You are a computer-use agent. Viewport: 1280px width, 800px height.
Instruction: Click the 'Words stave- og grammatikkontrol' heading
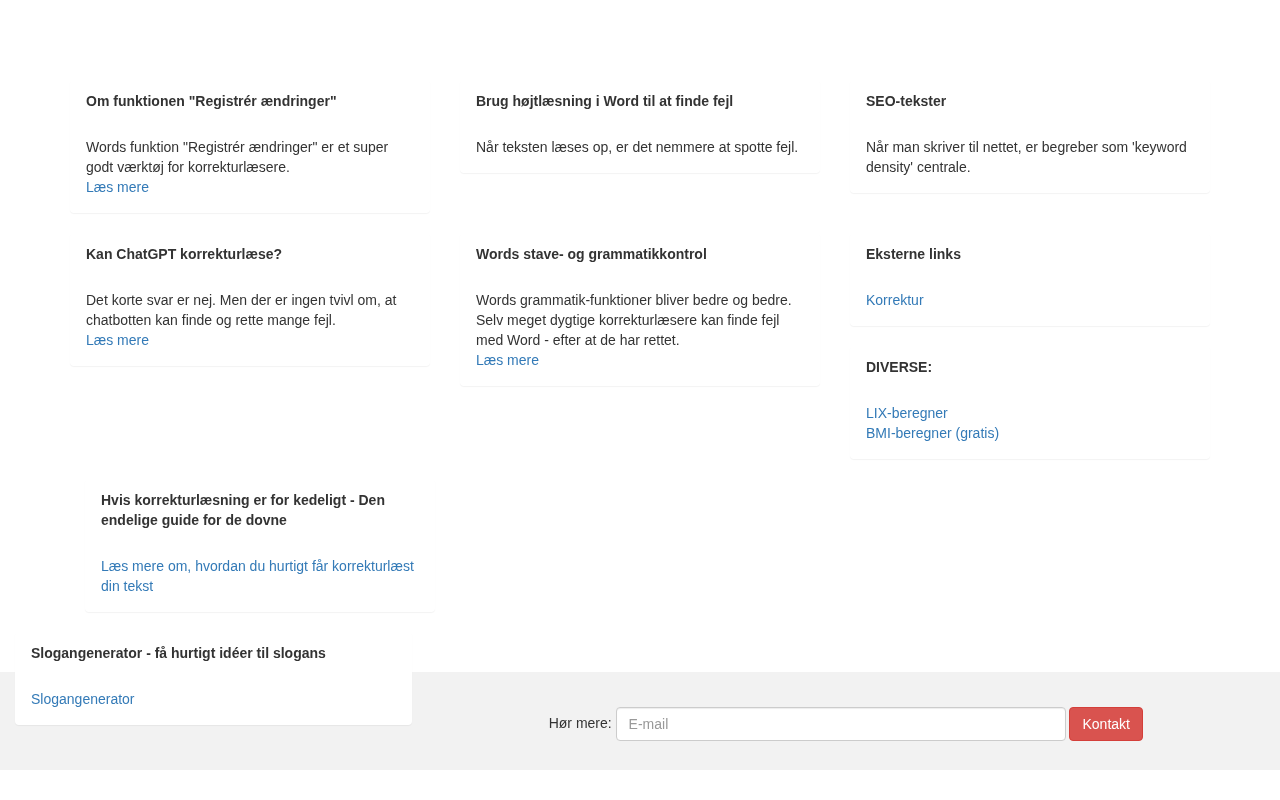pyautogui.click(x=591, y=254)
